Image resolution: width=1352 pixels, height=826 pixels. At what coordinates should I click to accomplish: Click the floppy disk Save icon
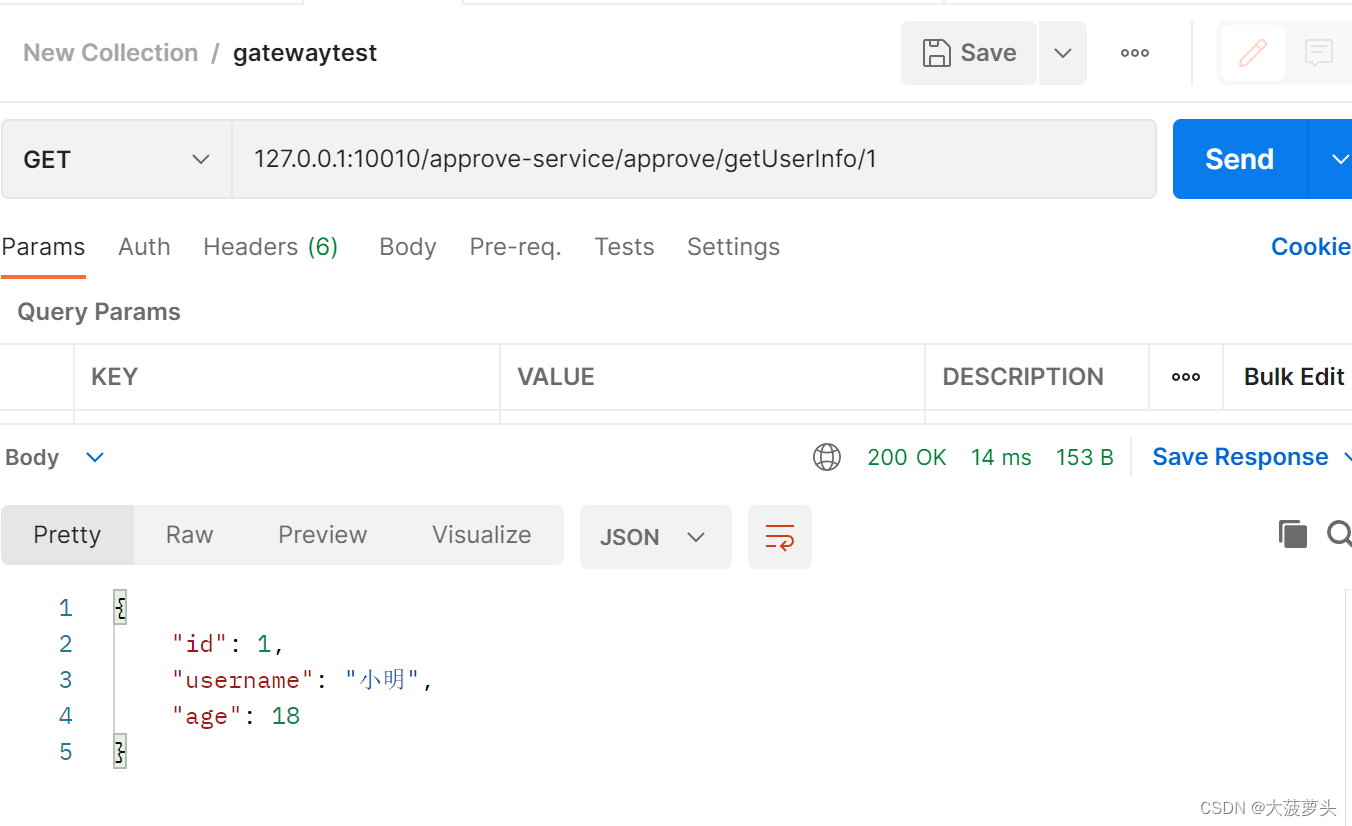[937, 53]
